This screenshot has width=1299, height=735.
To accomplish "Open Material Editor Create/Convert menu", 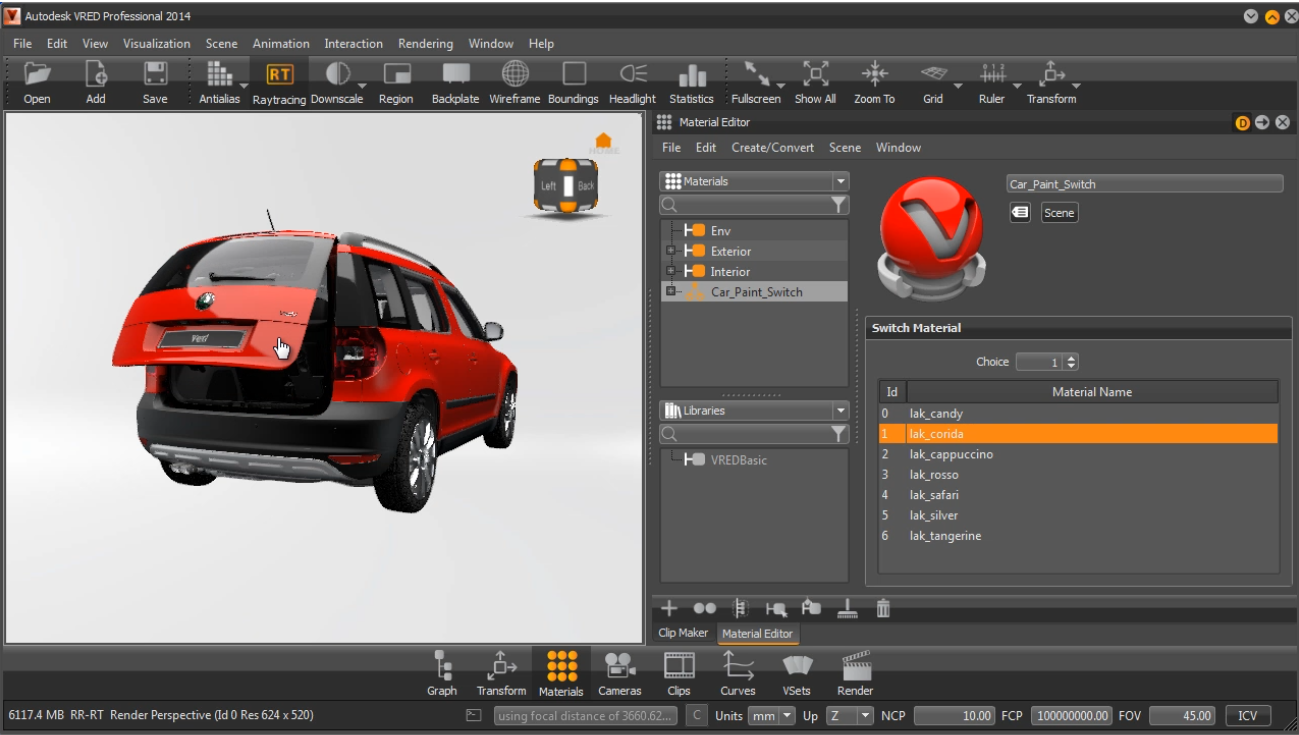I will (x=773, y=148).
